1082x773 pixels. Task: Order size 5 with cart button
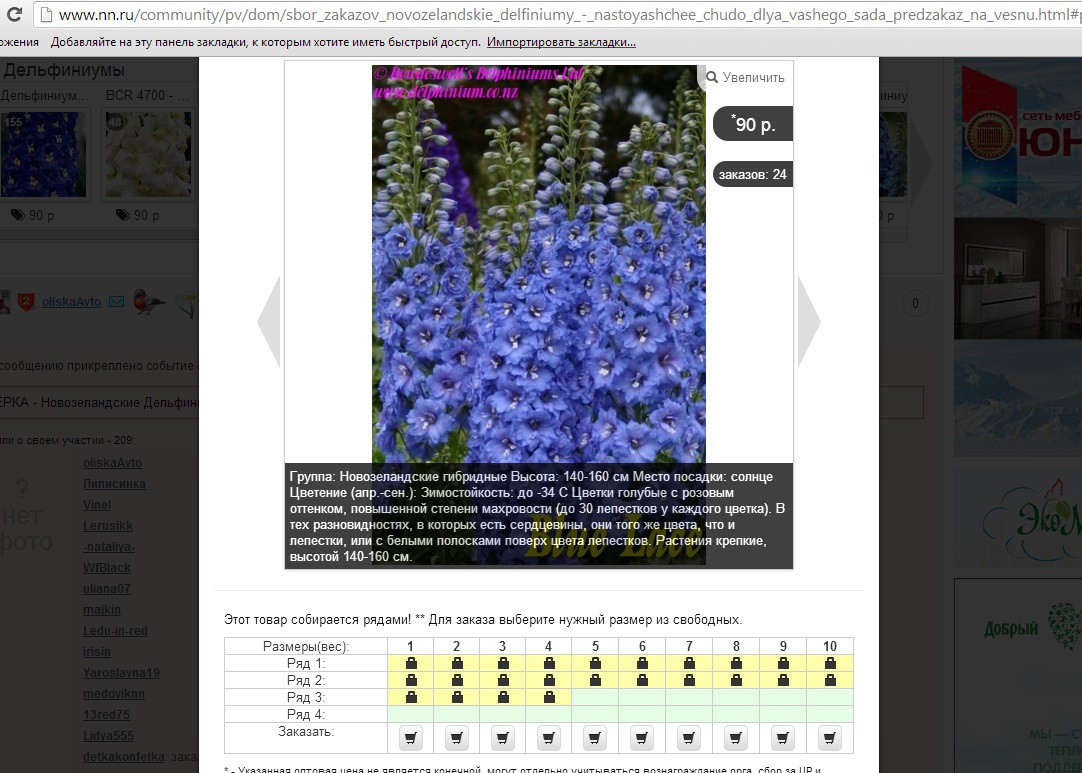click(595, 738)
